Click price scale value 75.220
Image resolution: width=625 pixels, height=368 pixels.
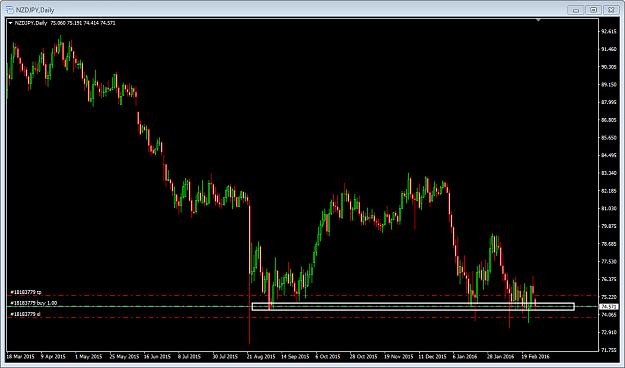609,297
